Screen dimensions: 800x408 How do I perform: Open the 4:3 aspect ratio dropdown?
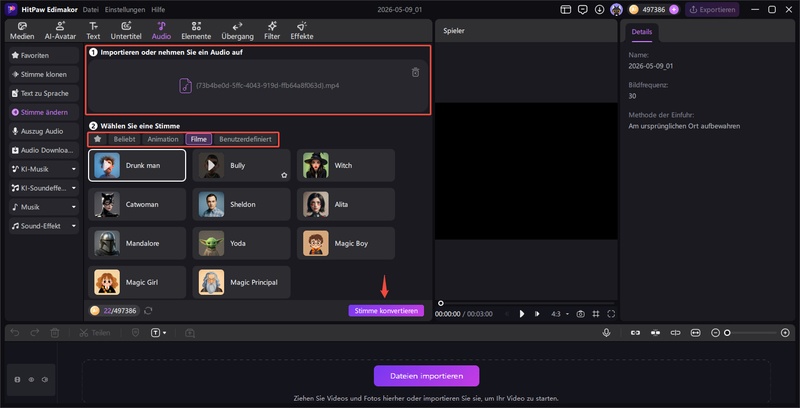tap(560, 314)
